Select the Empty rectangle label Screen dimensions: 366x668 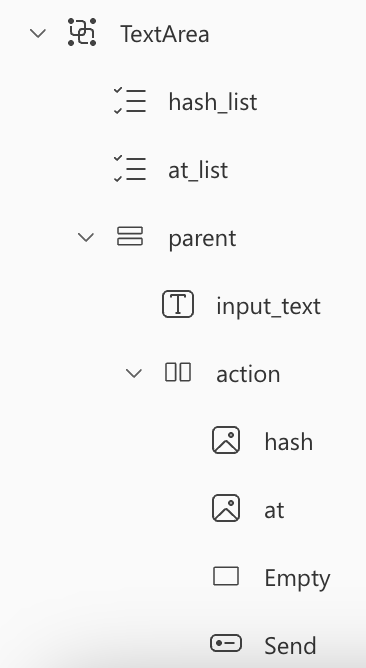coord(297,579)
